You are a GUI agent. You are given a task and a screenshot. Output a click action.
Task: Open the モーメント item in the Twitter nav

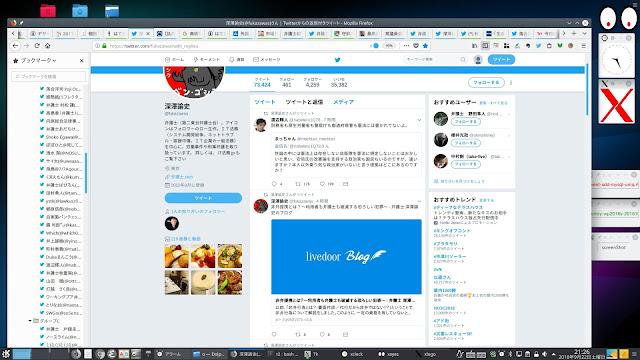pyautogui.click(x=207, y=60)
